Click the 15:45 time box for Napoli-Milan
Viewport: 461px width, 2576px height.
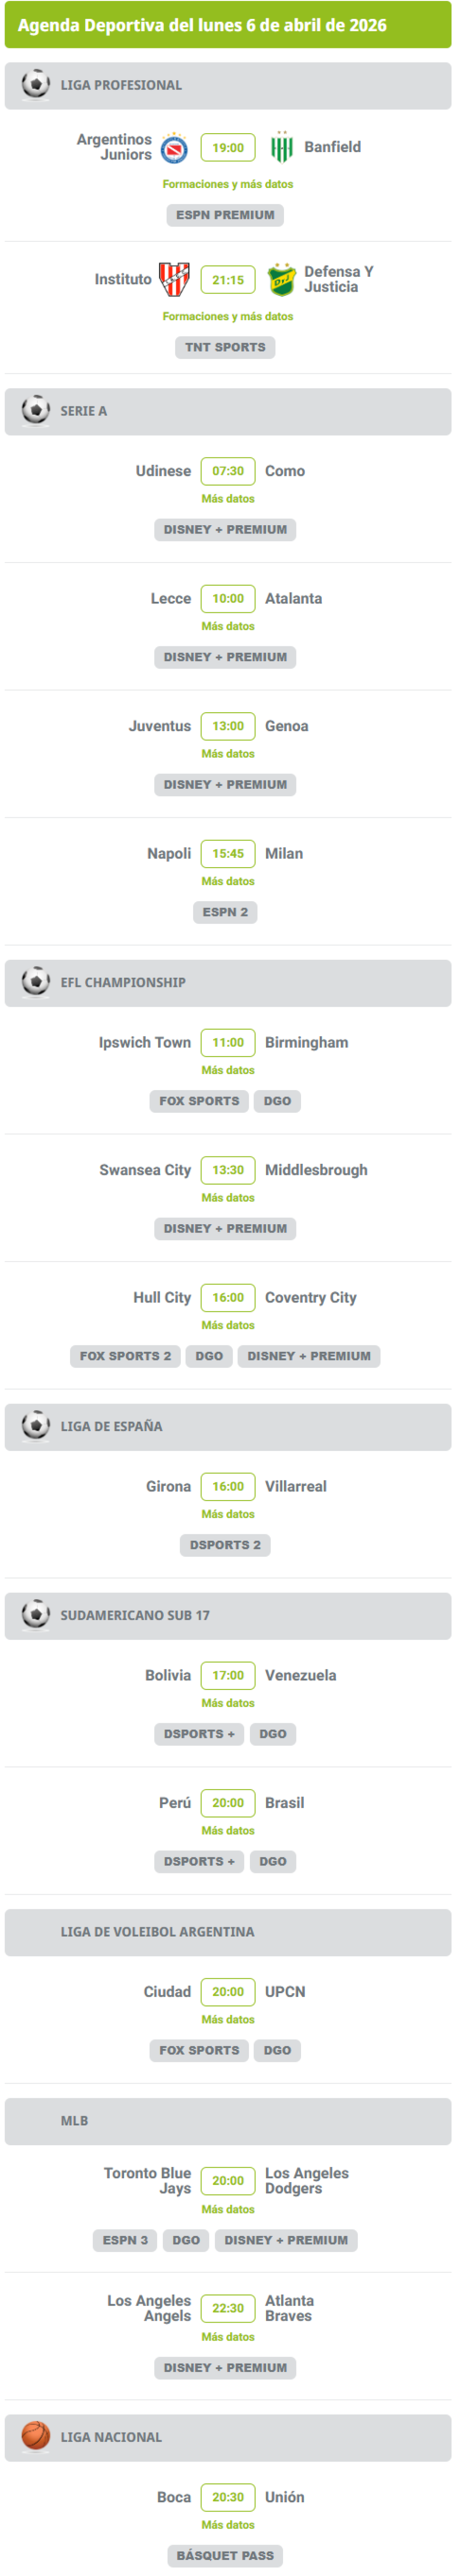(x=228, y=853)
